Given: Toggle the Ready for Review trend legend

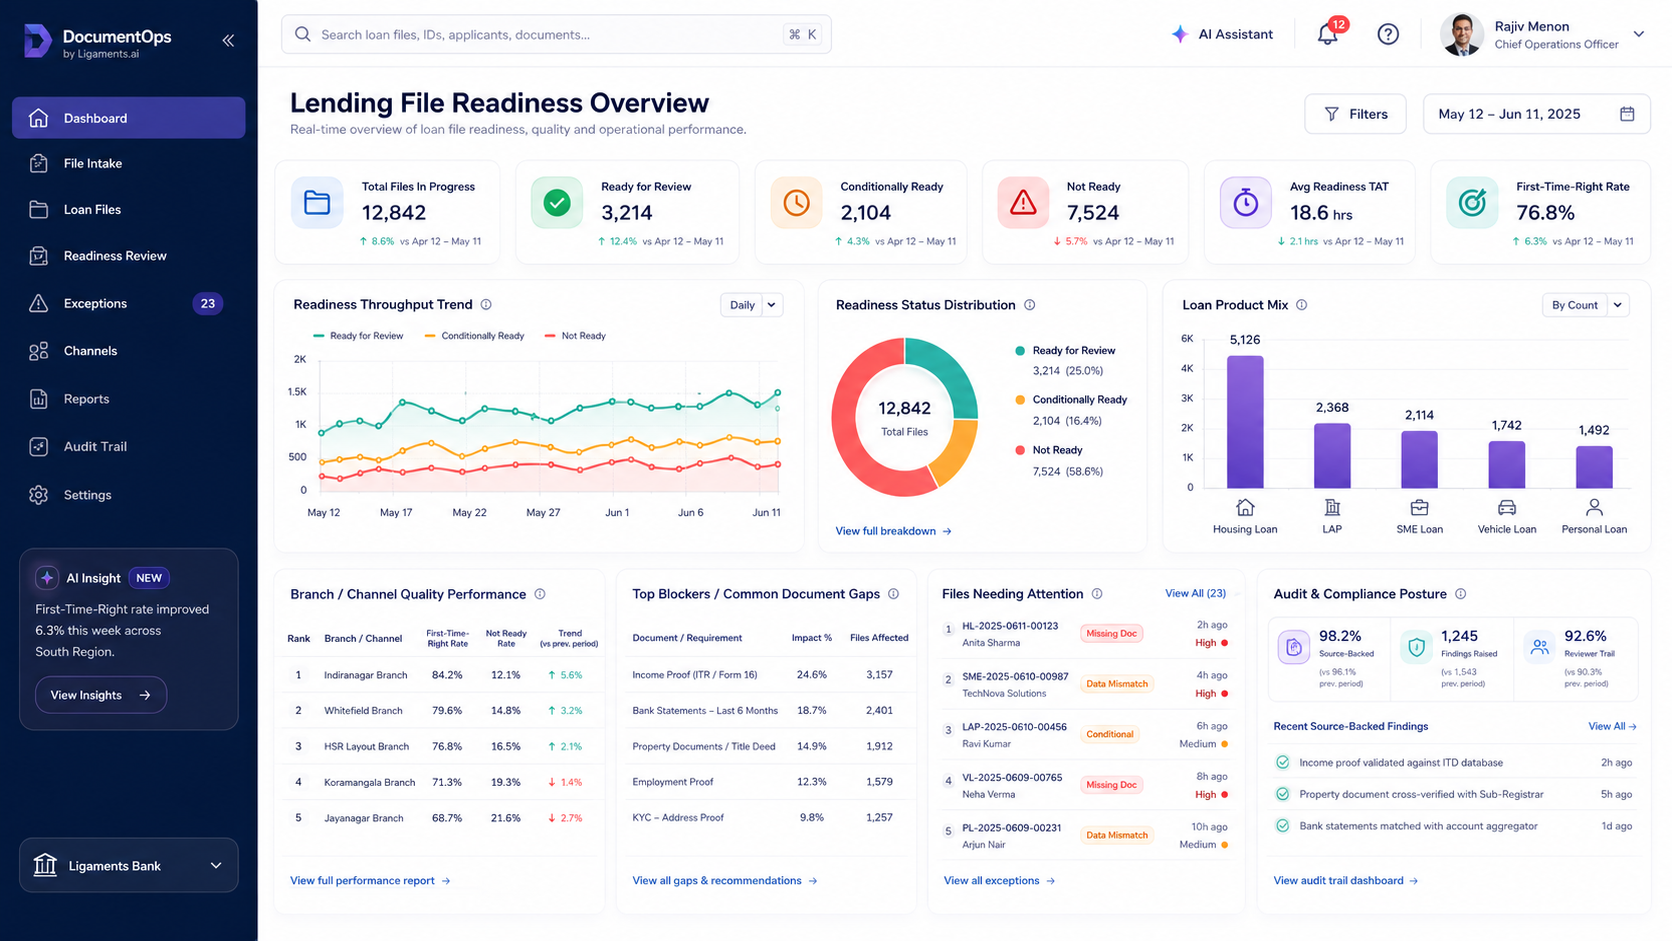Looking at the screenshot, I should 358,336.
